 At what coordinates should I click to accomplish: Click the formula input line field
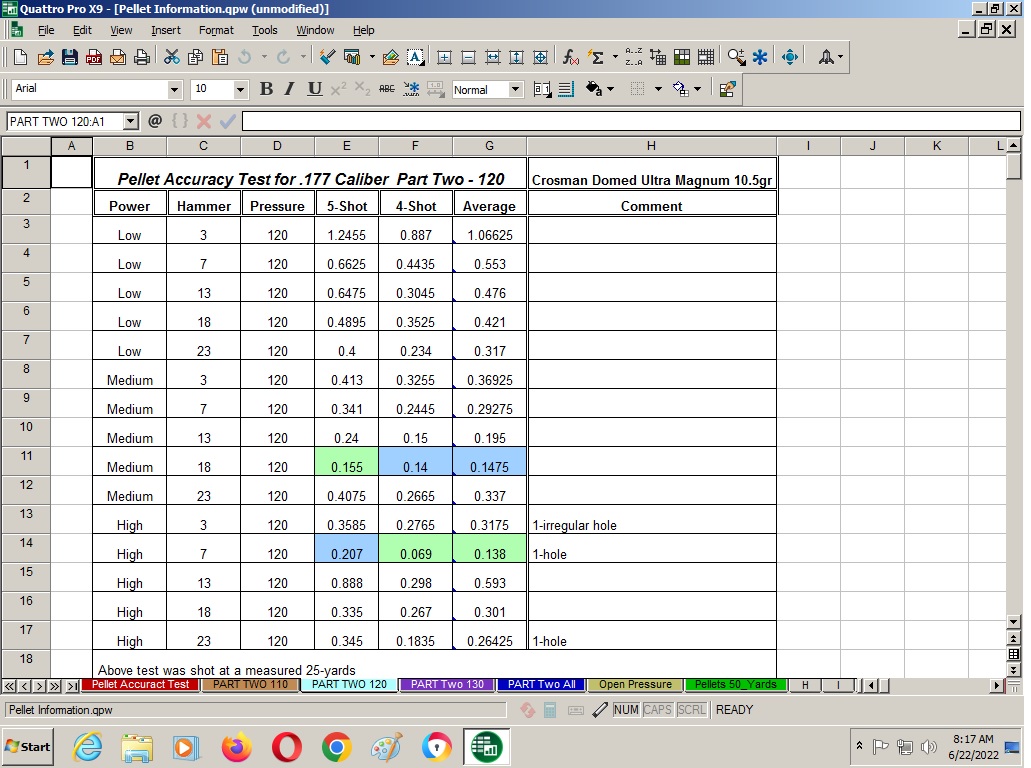tap(631, 121)
